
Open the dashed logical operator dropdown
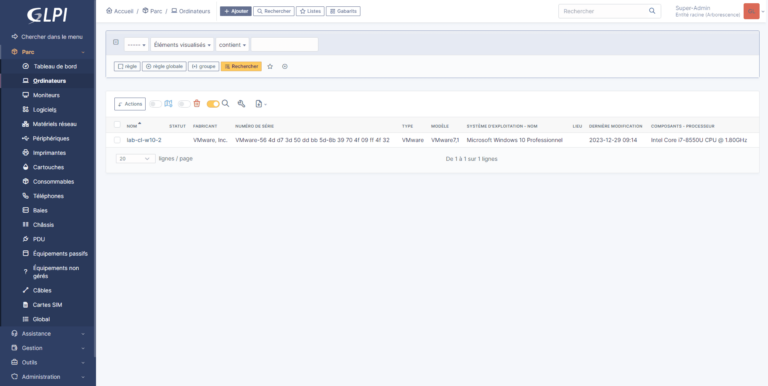136,45
